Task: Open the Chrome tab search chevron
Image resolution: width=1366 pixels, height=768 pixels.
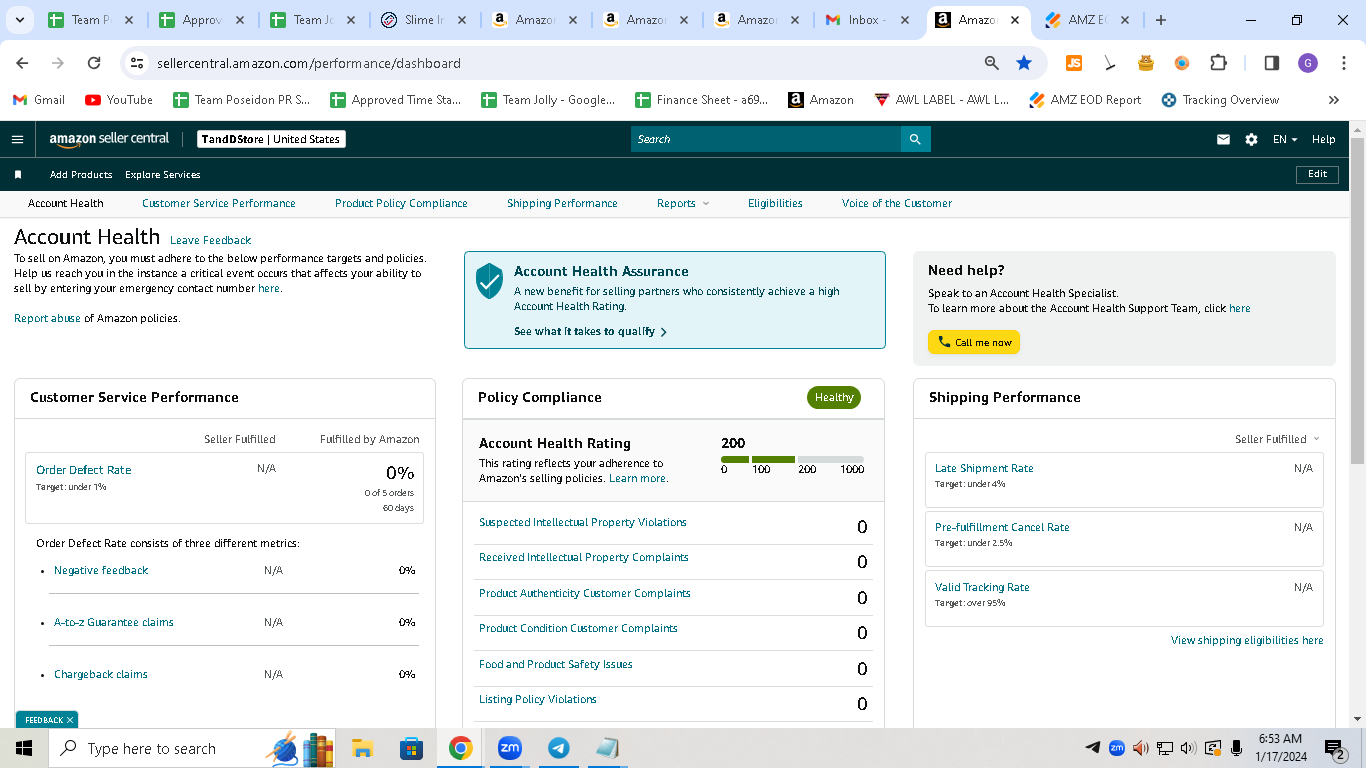Action: [x=22, y=20]
